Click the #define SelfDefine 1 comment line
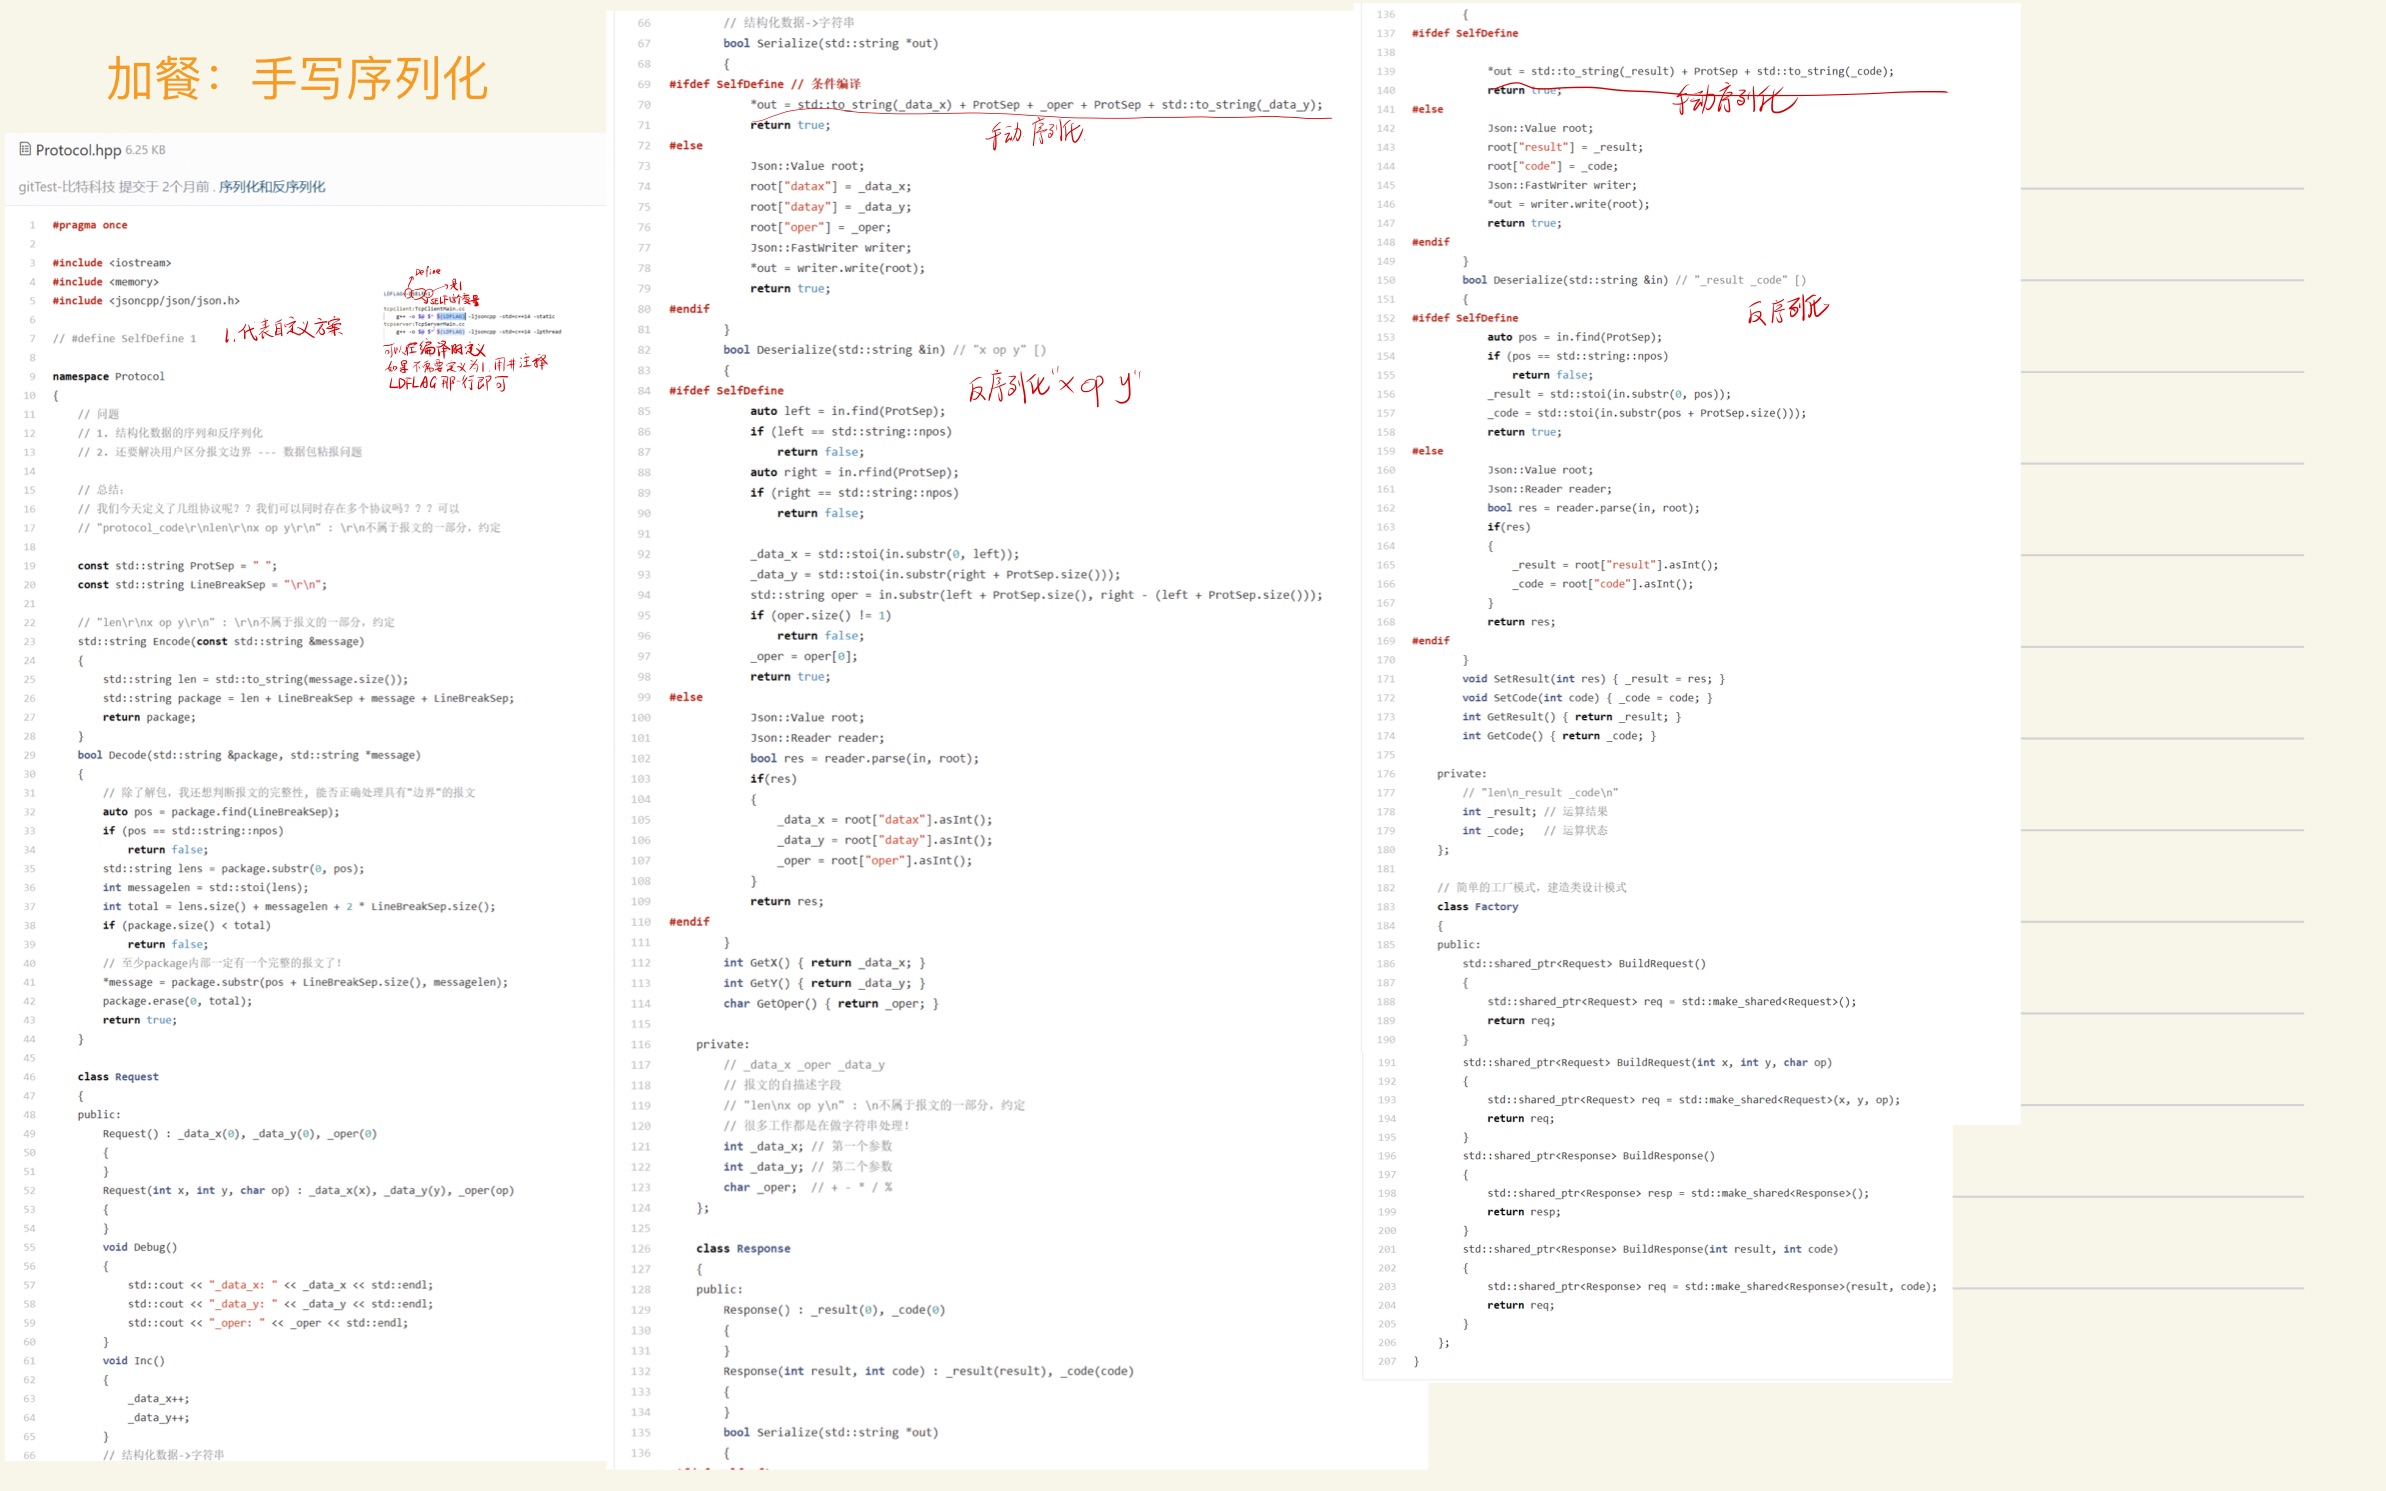Image resolution: width=2386 pixels, height=1491 pixels. click(124, 339)
